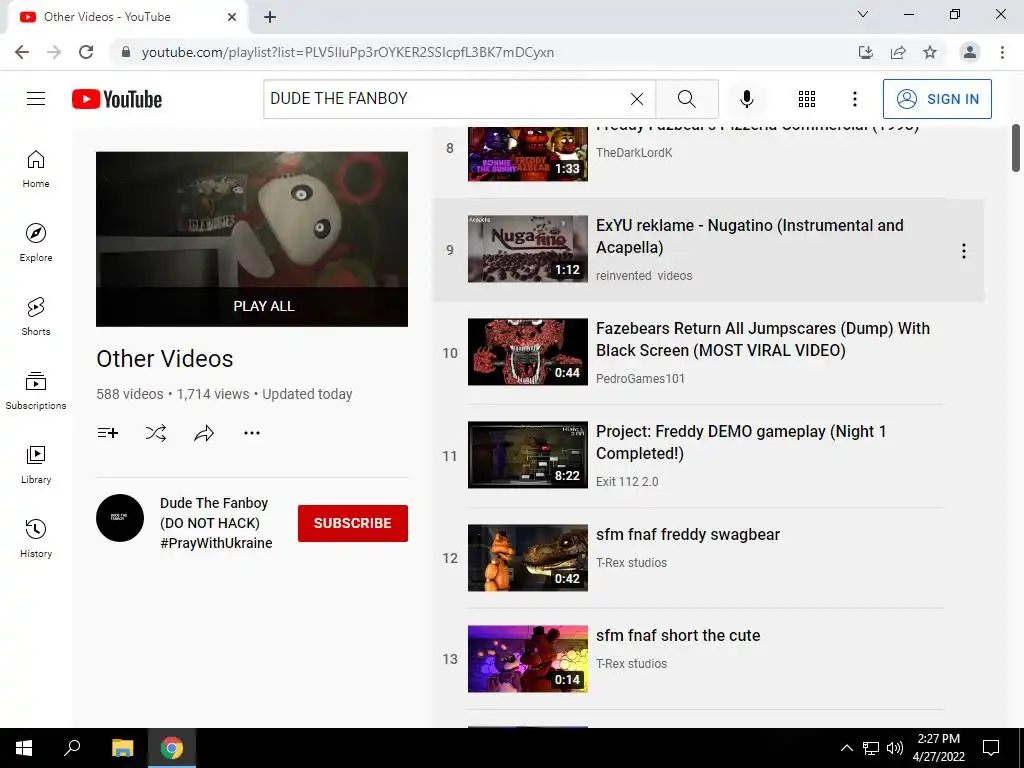
Task: Open the settings three-dot menu beside Sign In
Action: point(854,99)
